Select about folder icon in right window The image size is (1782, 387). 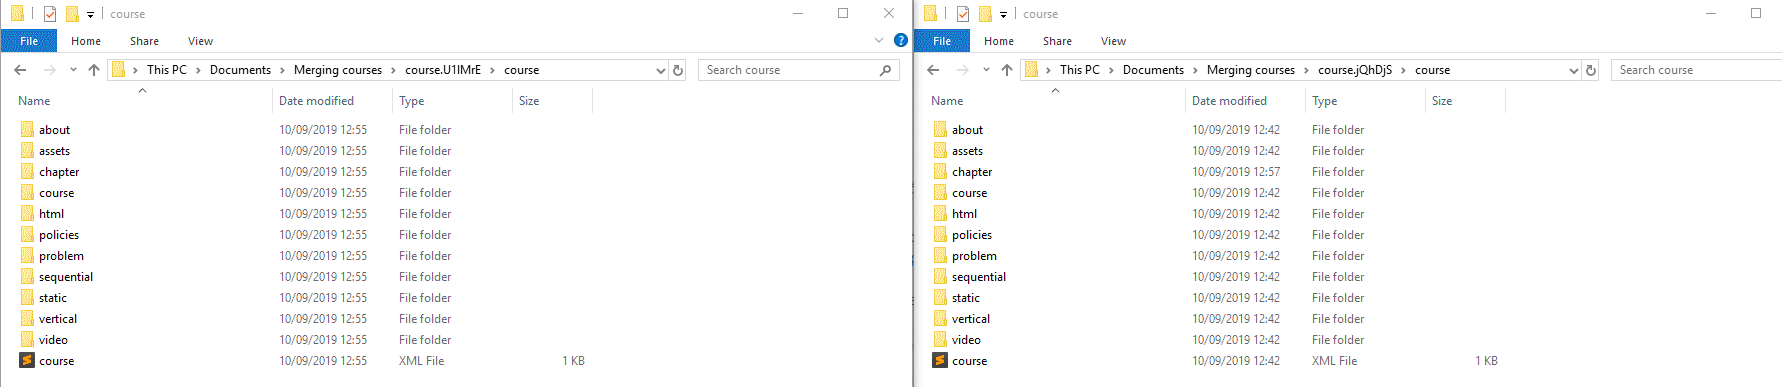coord(940,130)
